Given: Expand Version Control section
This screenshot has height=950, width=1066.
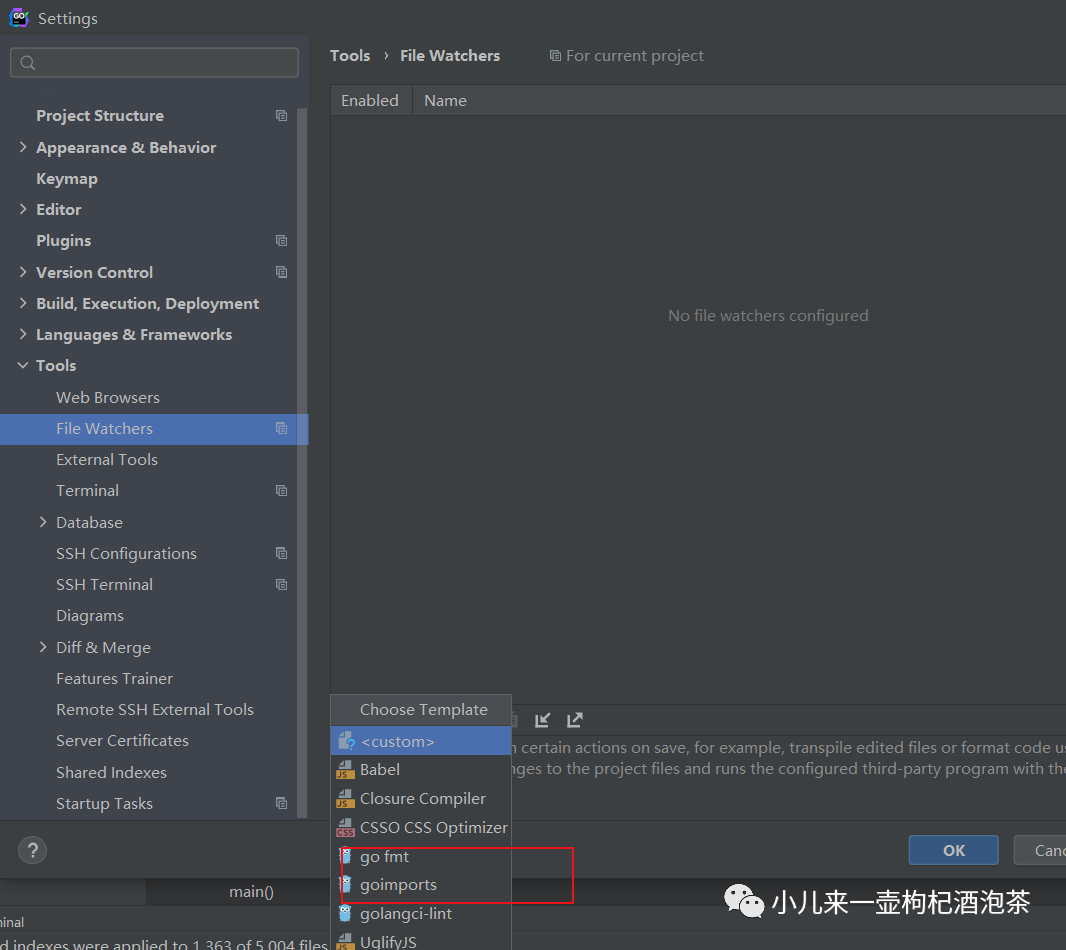Looking at the screenshot, I should 23,272.
